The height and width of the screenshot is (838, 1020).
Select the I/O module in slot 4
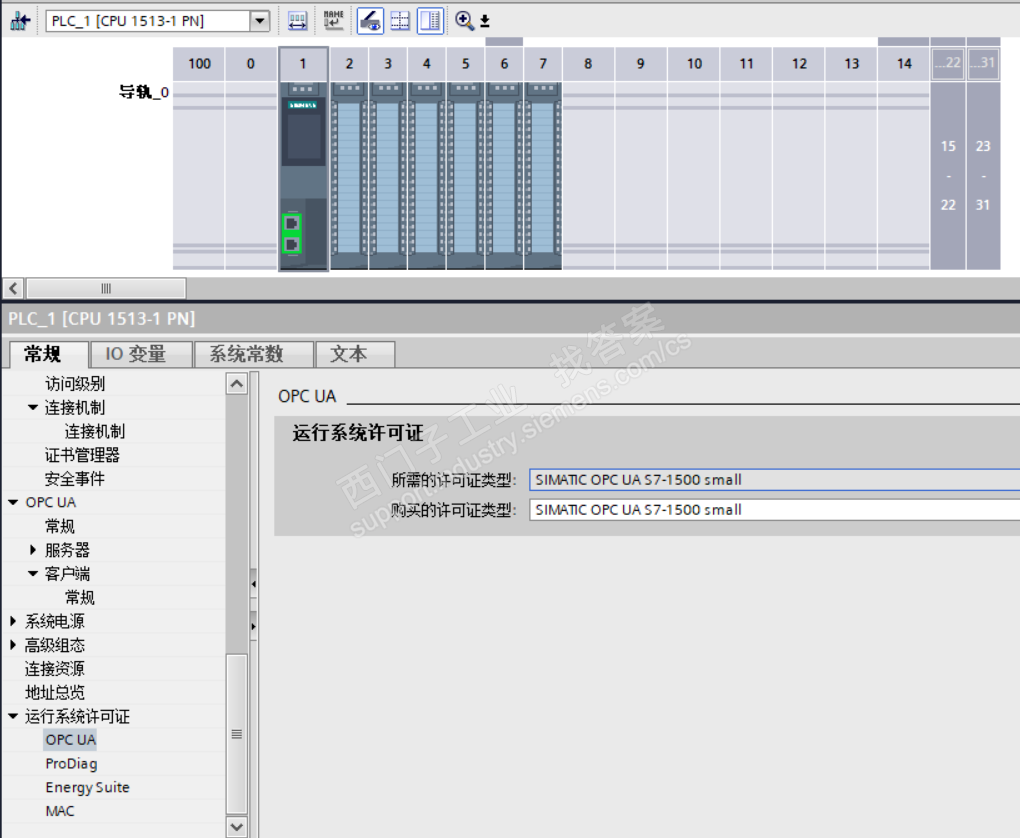point(427,174)
